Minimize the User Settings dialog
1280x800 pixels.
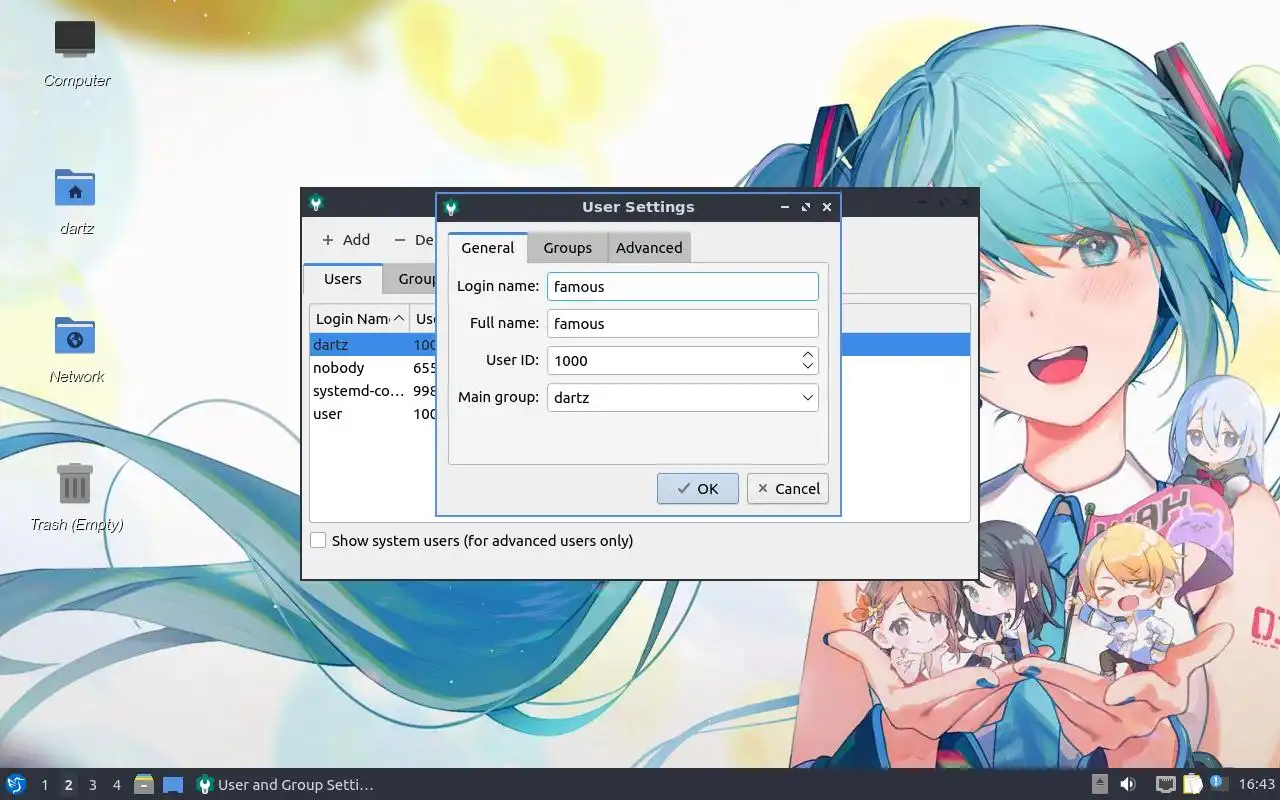[x=785, y=207]
